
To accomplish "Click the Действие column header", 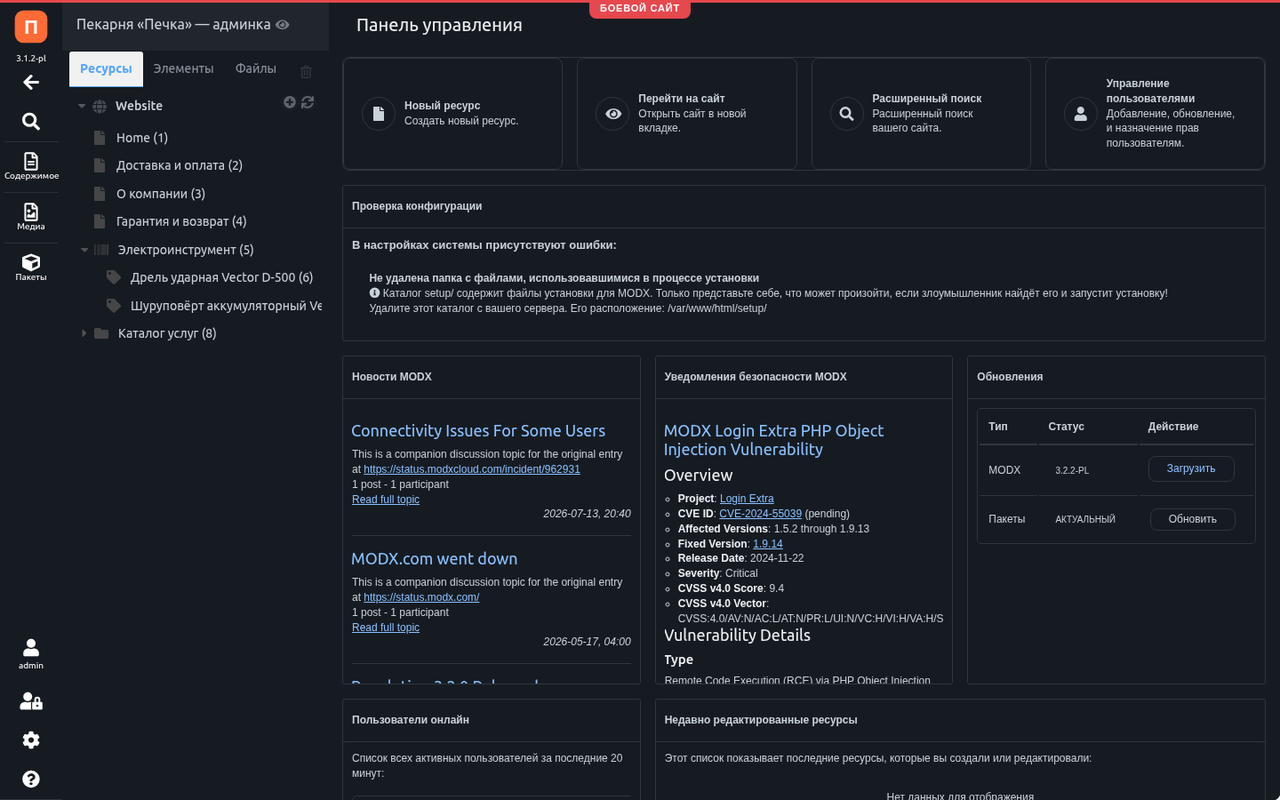I will tap(1173, 426).
